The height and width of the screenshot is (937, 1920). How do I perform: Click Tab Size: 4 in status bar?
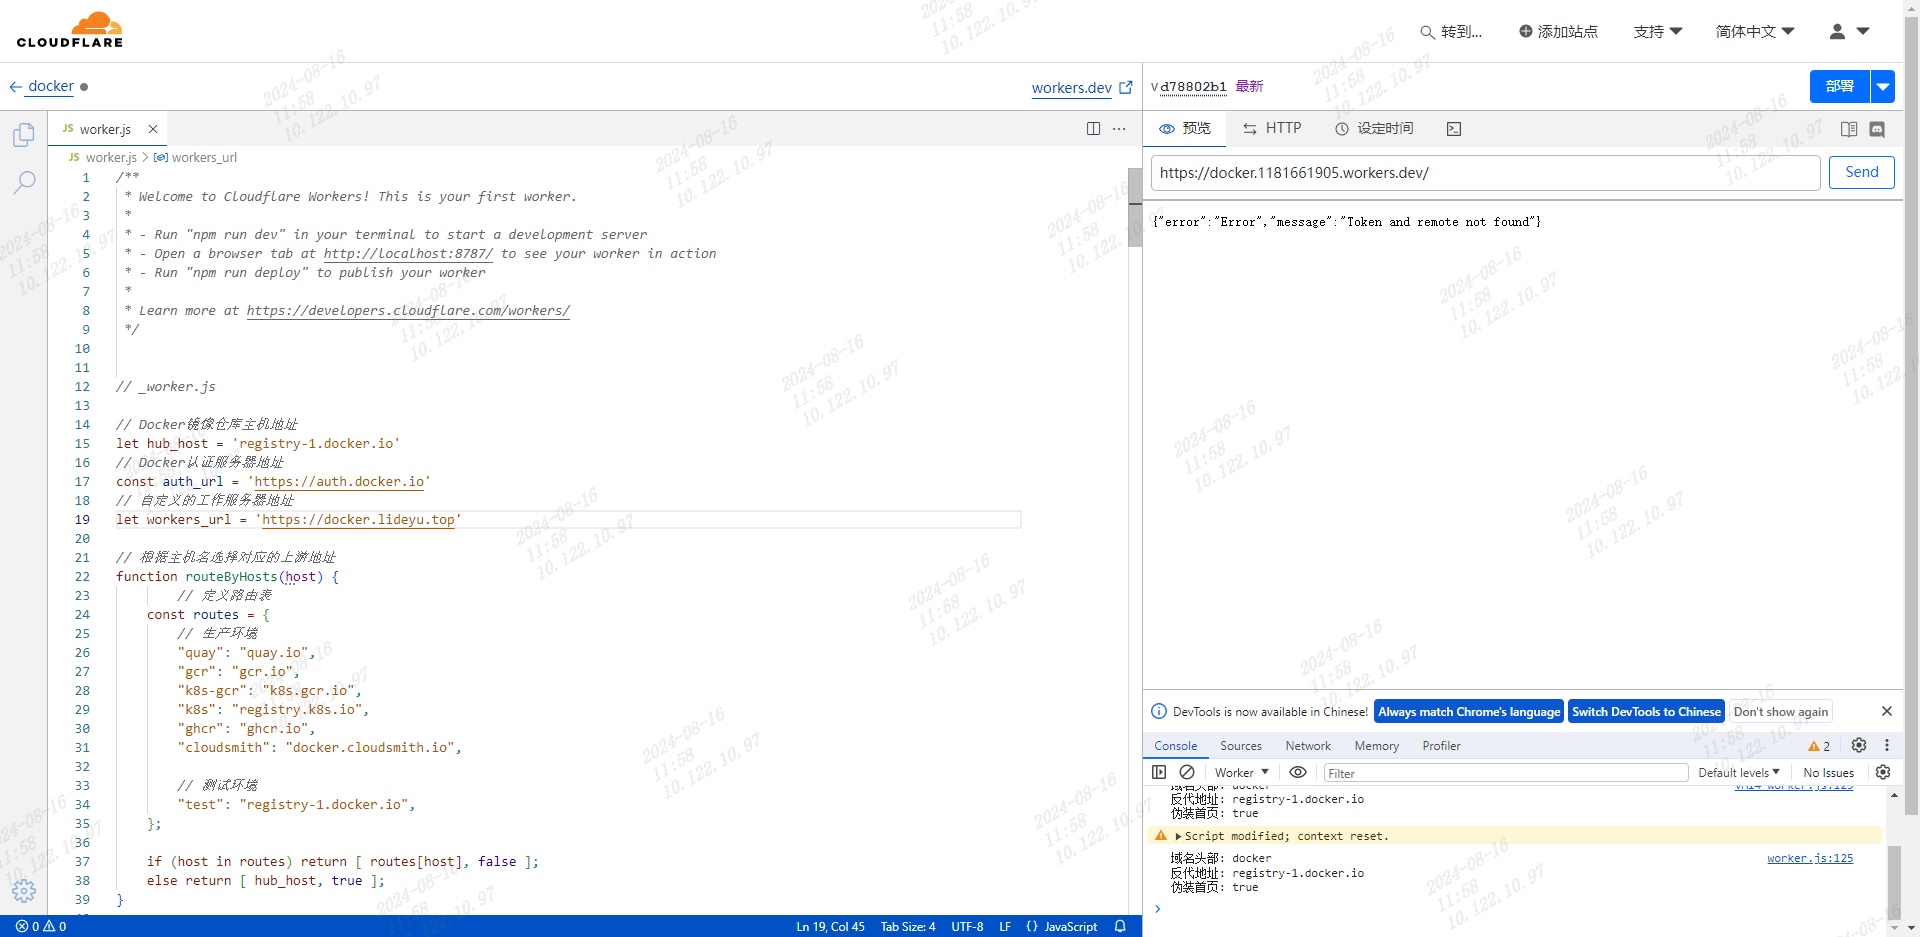coord(908,926)
